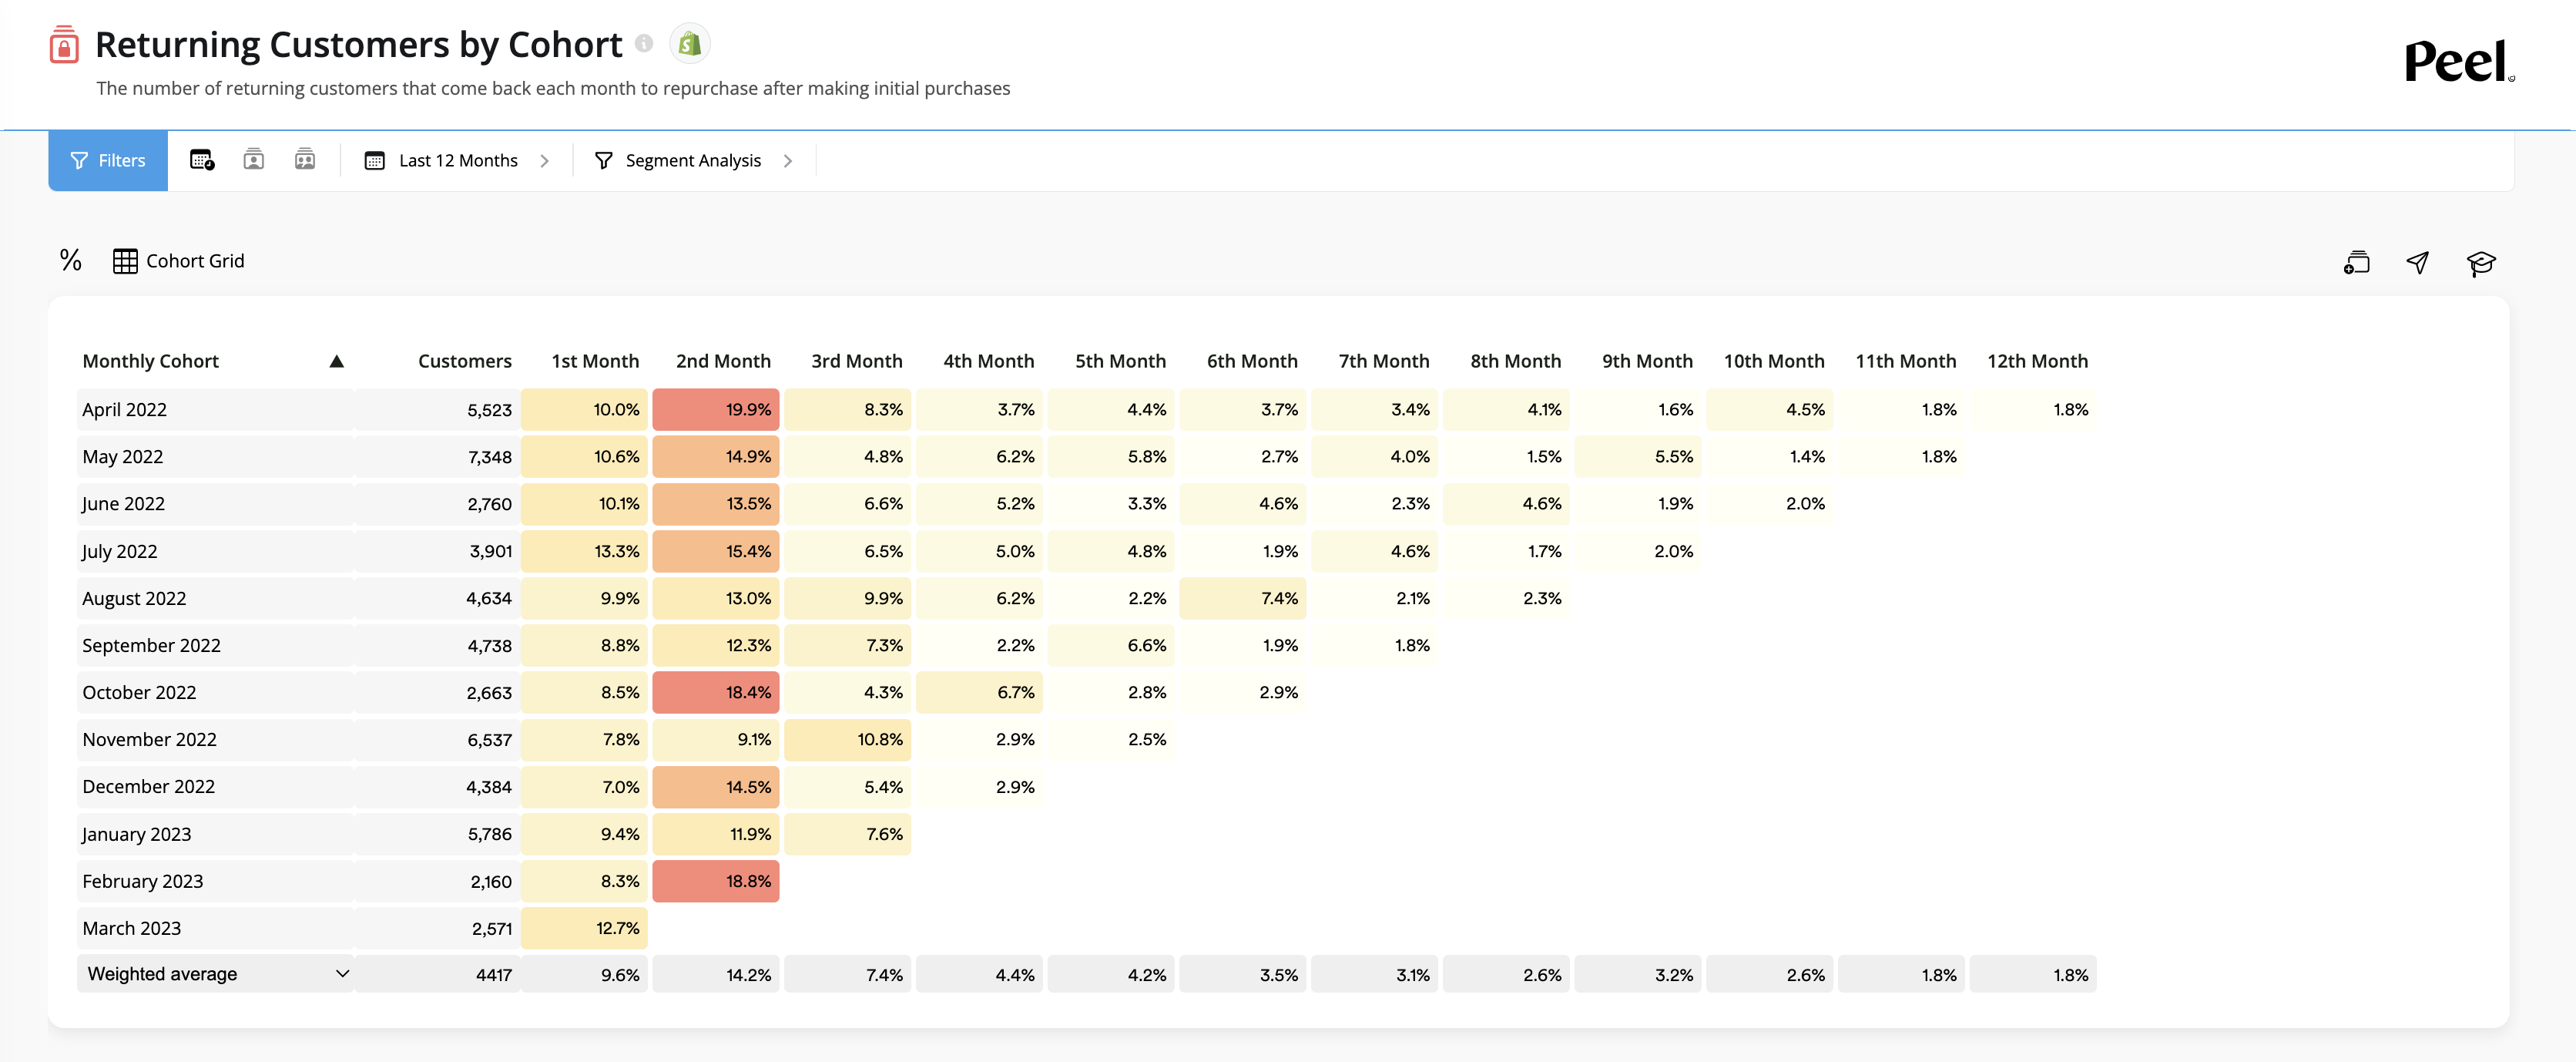Open the Last 12 Months date range
The width and height of the screenshot is (2576, 1062).
pos(458,160)
